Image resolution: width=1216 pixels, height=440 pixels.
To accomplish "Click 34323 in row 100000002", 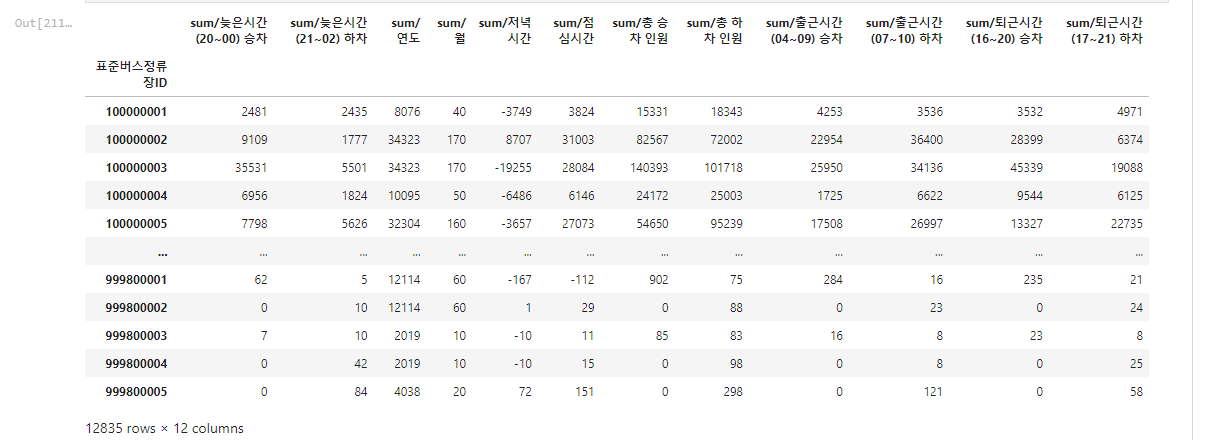I will [x=404, y=139].
